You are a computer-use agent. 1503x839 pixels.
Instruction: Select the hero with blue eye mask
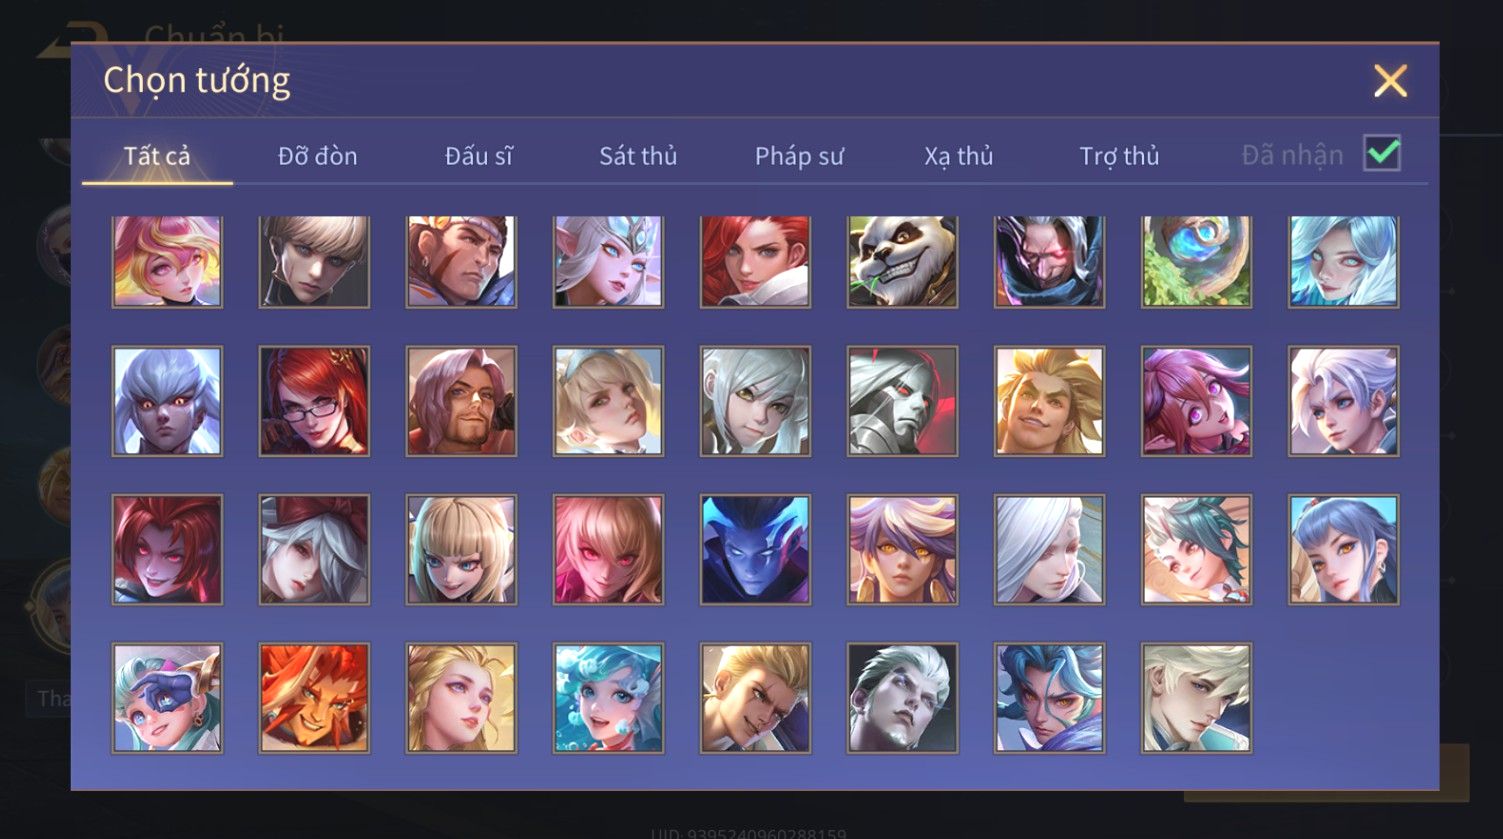coord(167,697)
